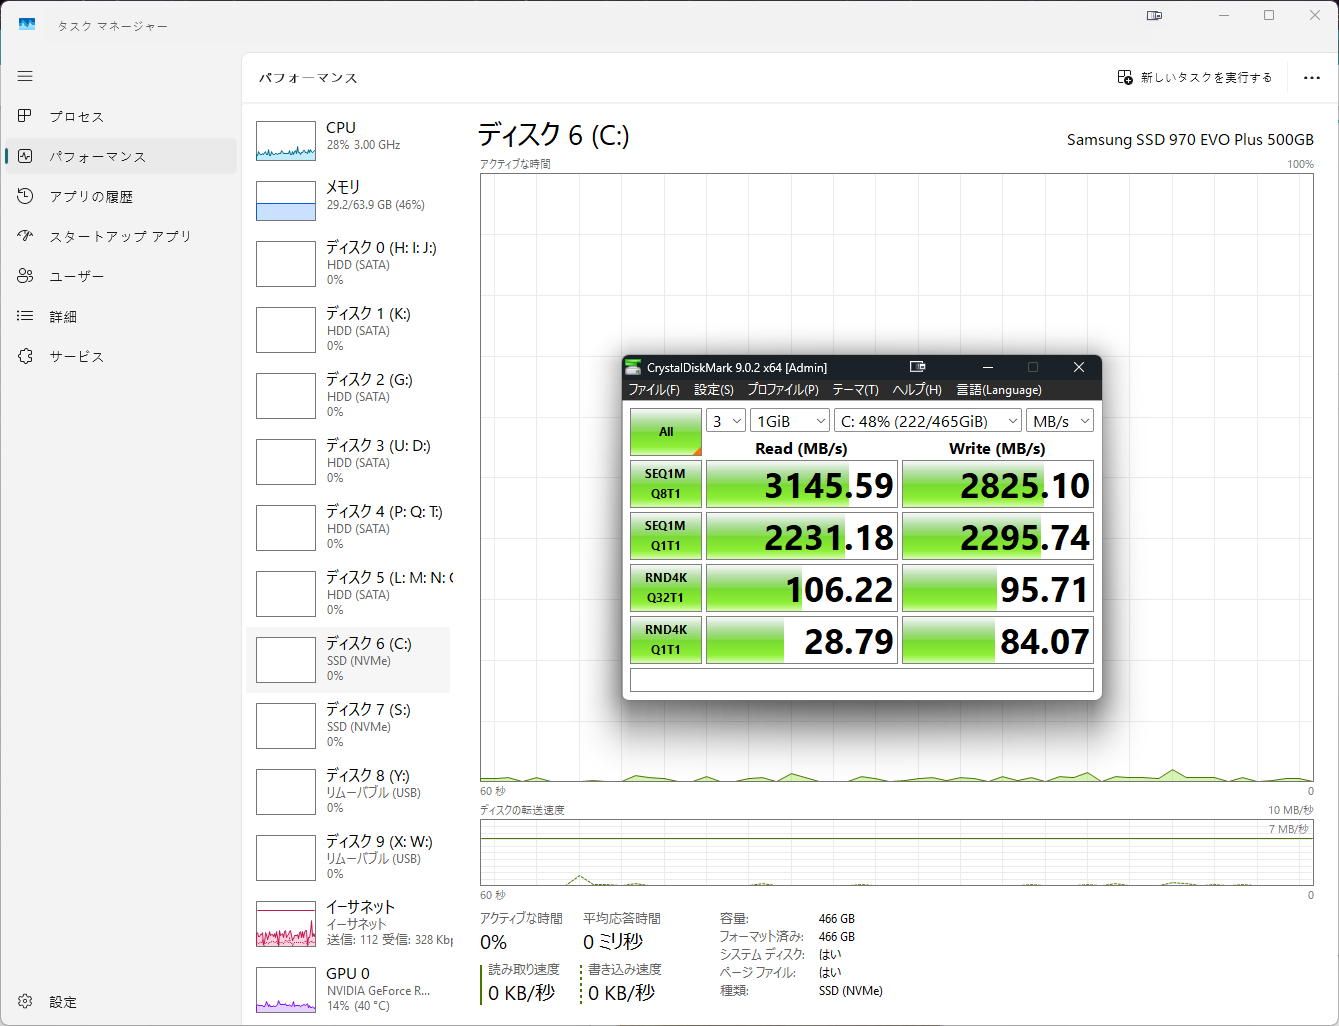
Task: Click the 読み取り速度 value 0 KB/秒
Action: (521, 993)
